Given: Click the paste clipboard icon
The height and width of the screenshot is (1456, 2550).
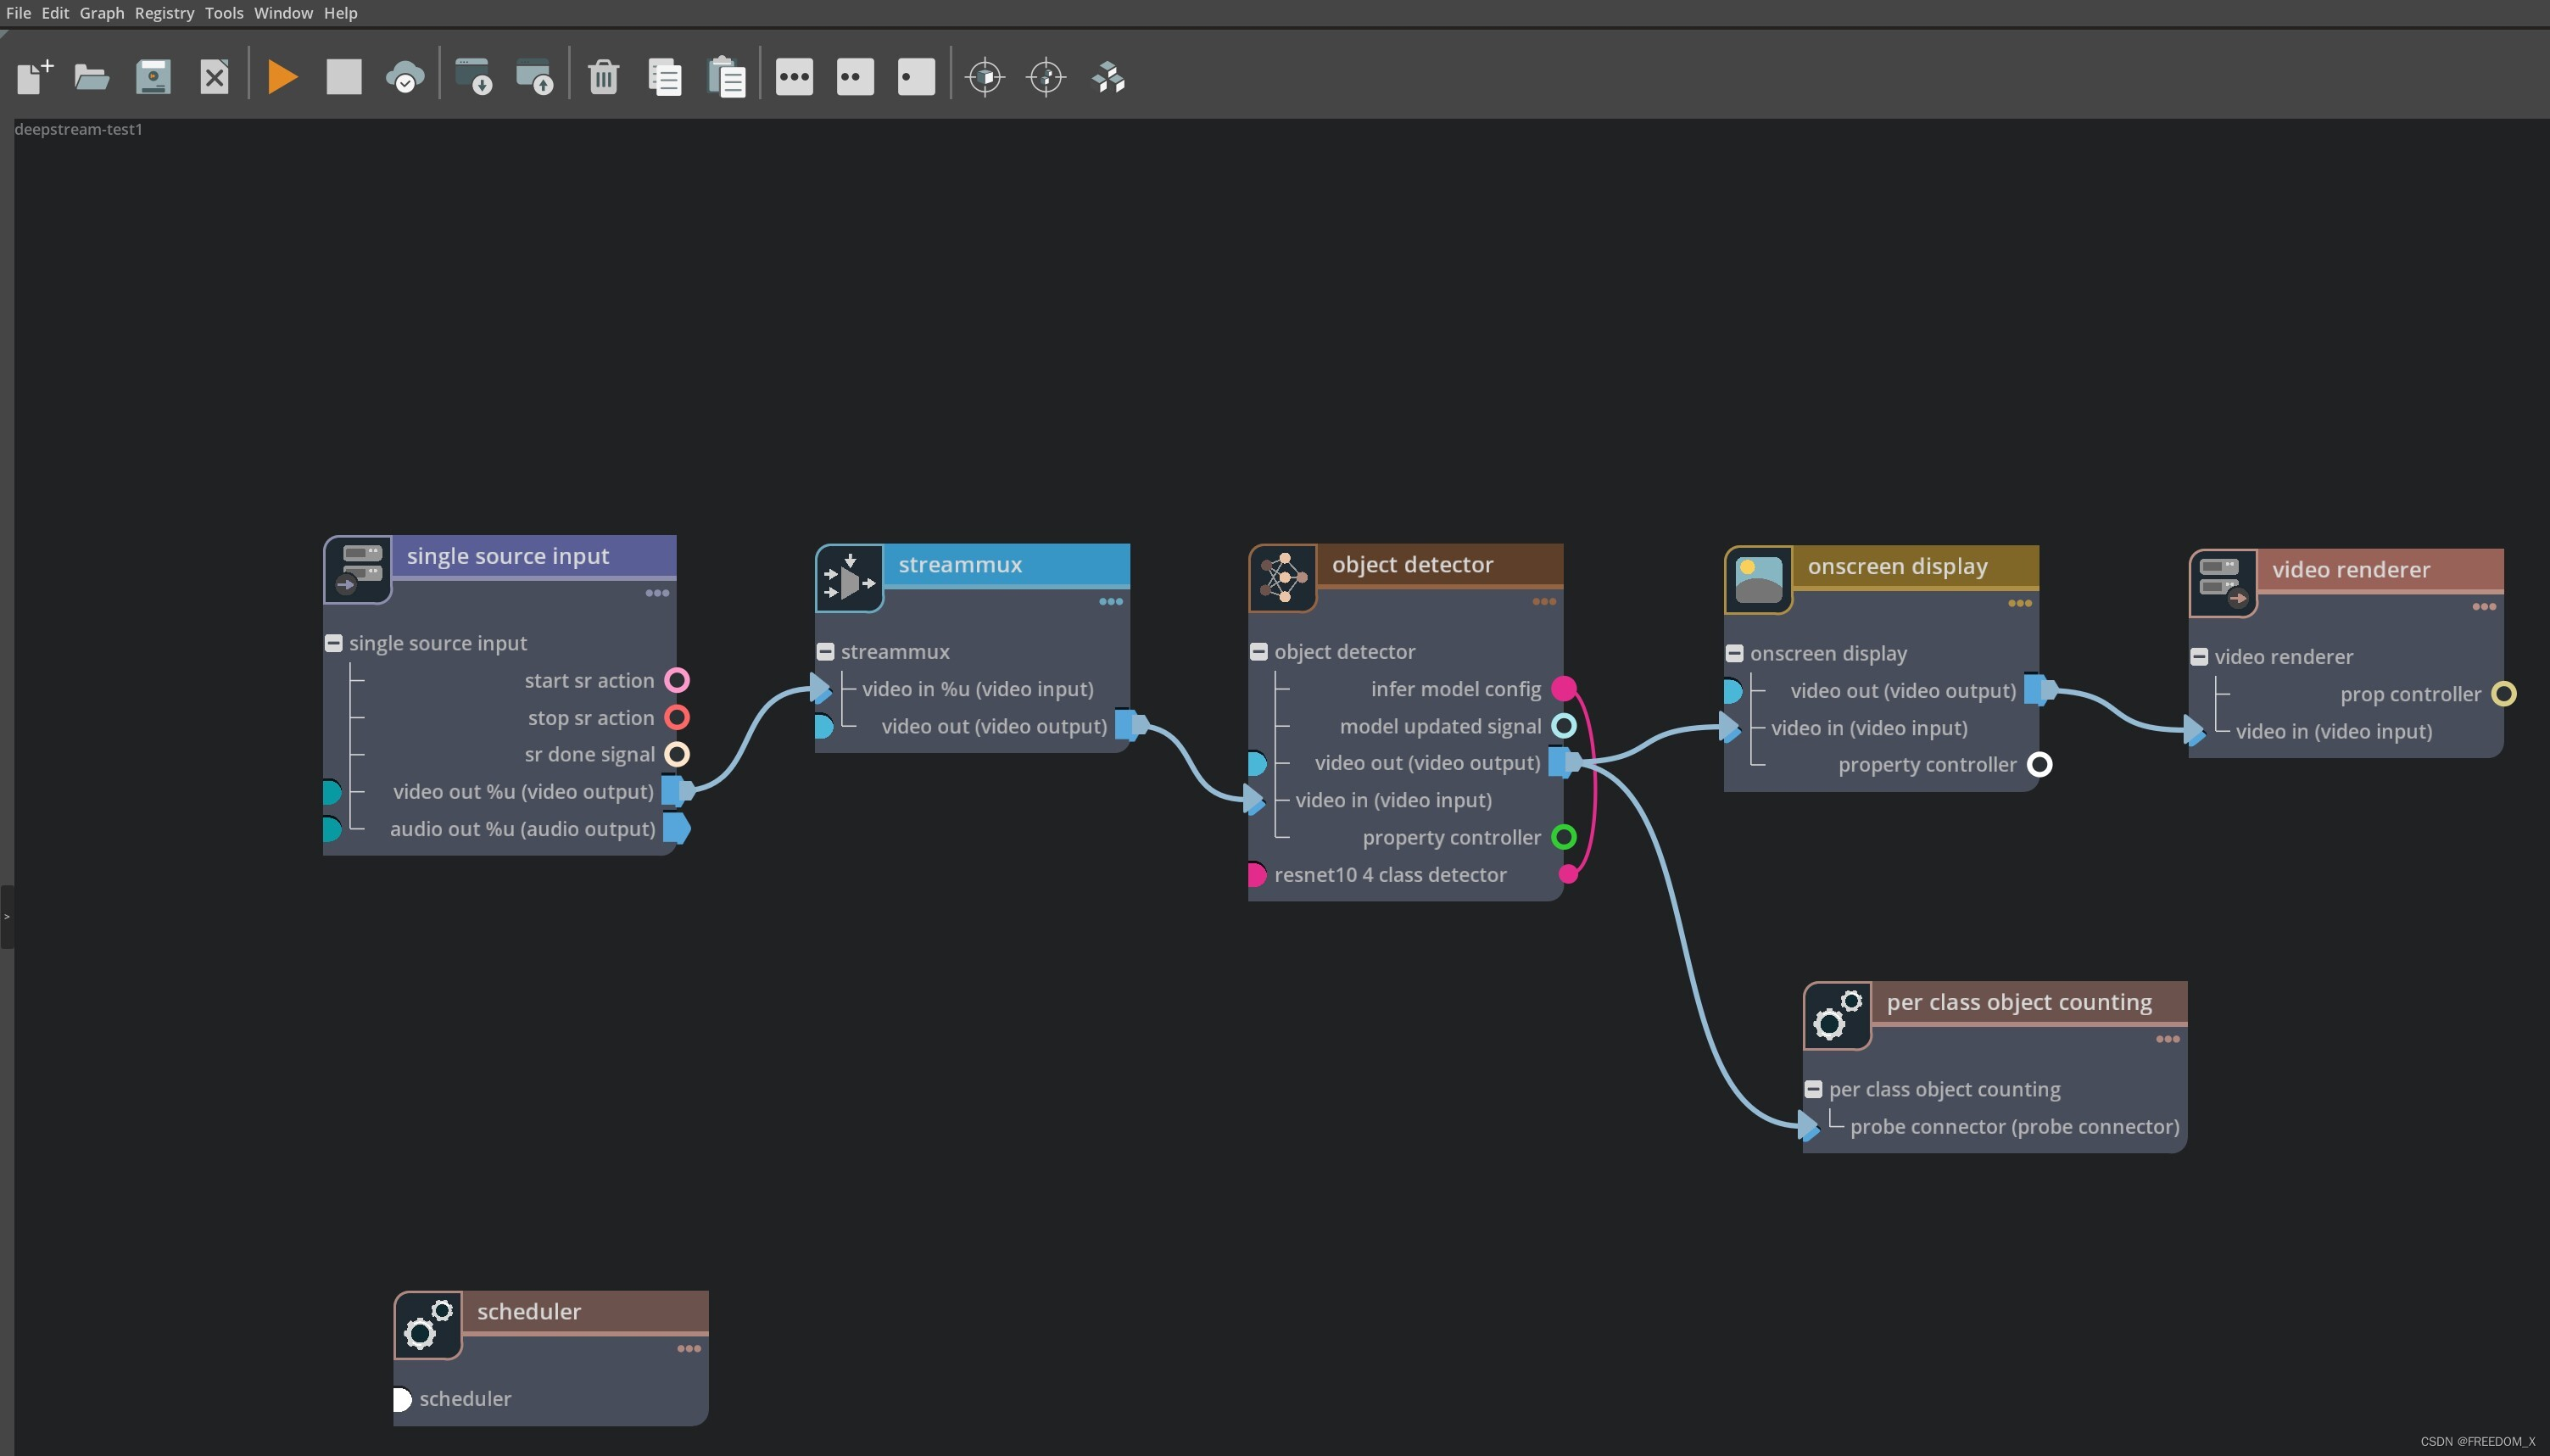Looking at the screenshot, I should tap(726, 77).
